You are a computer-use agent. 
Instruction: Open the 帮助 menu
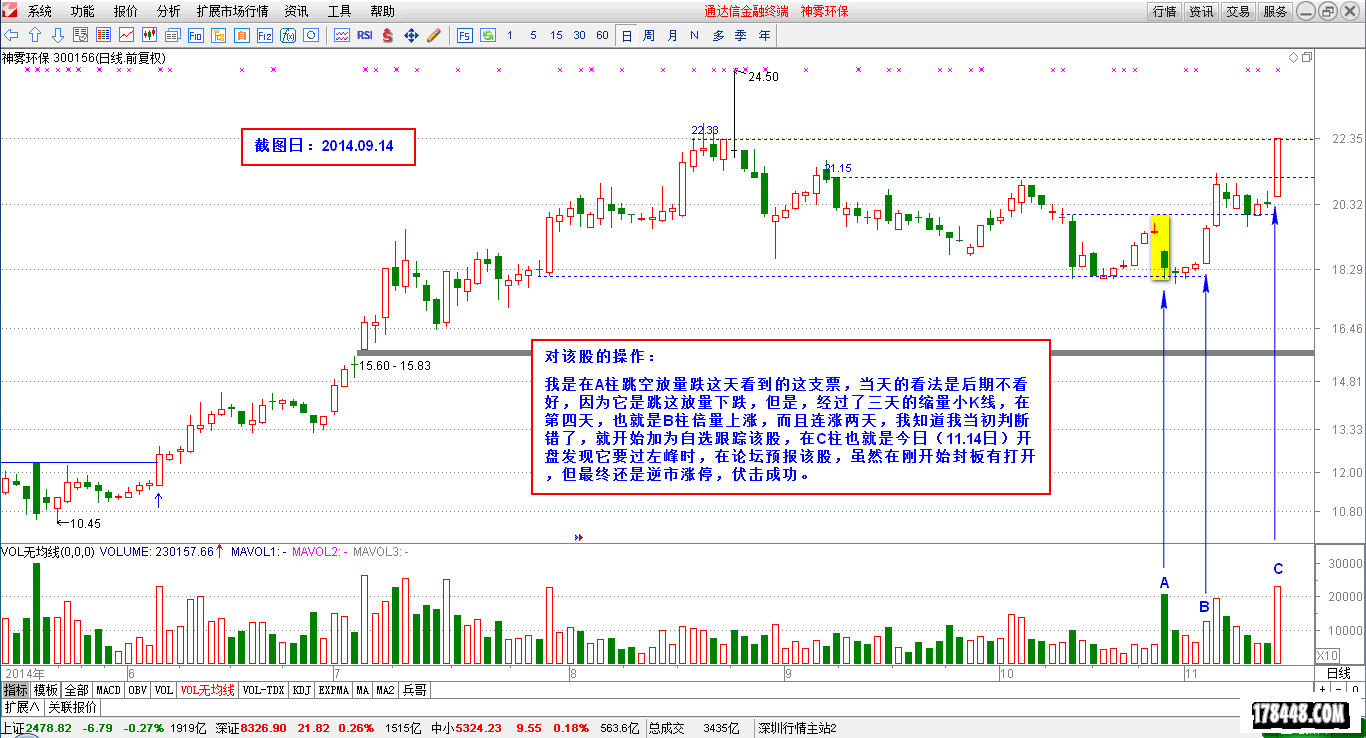pyautogui.click(x=382, y=11)
